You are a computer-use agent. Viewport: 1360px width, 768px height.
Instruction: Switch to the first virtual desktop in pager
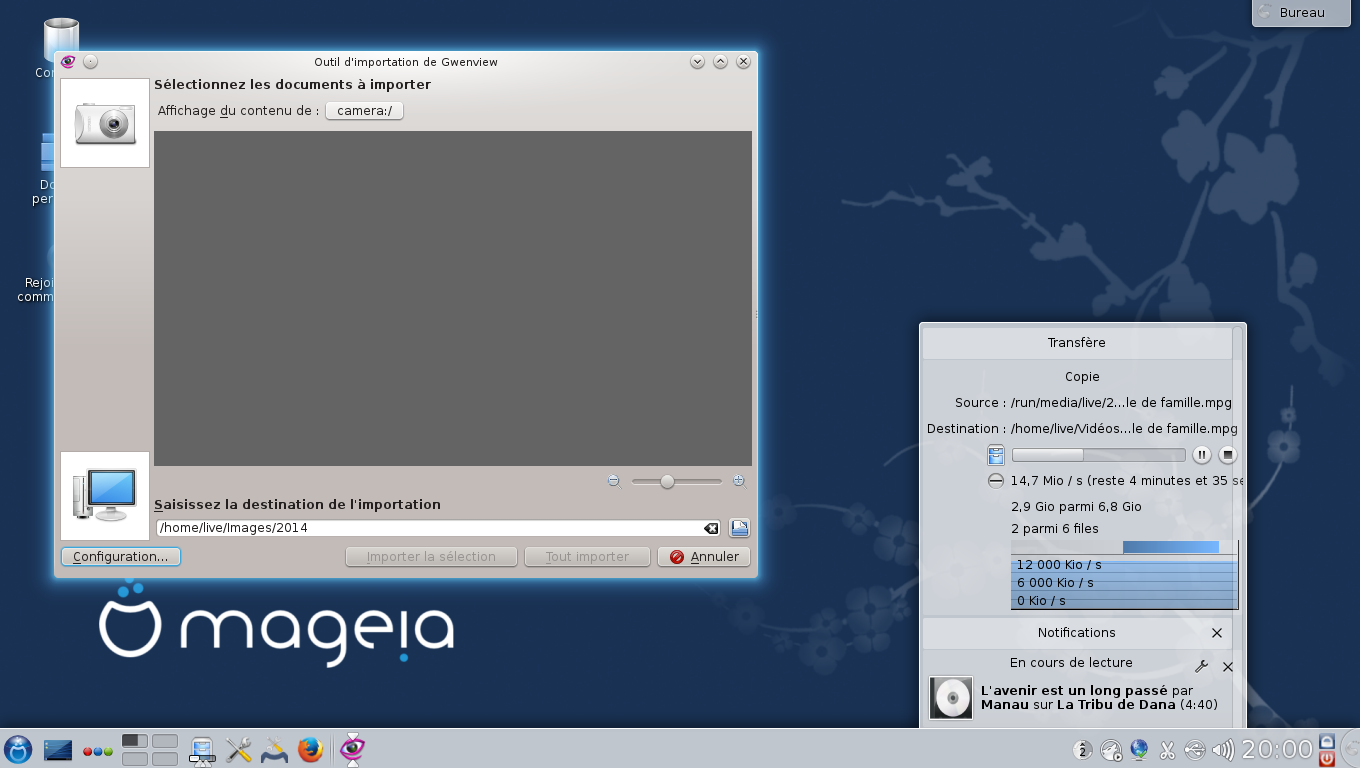pyautogui.click(x=135, y=741)
